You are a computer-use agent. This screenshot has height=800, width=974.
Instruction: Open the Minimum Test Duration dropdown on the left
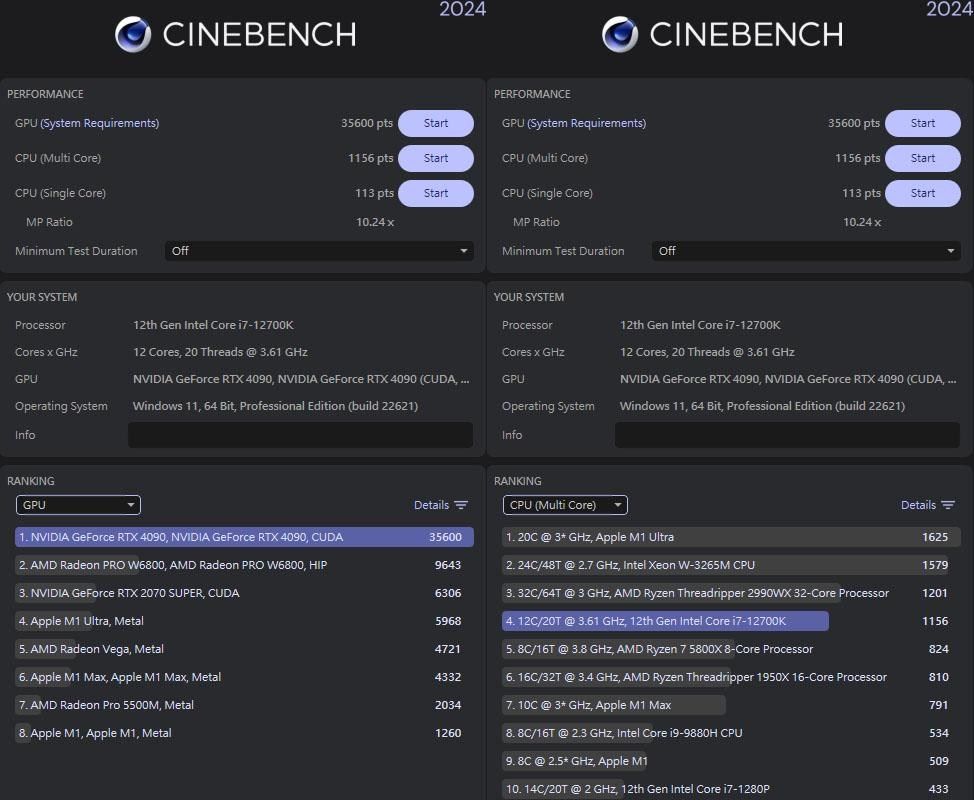point(319,251)
